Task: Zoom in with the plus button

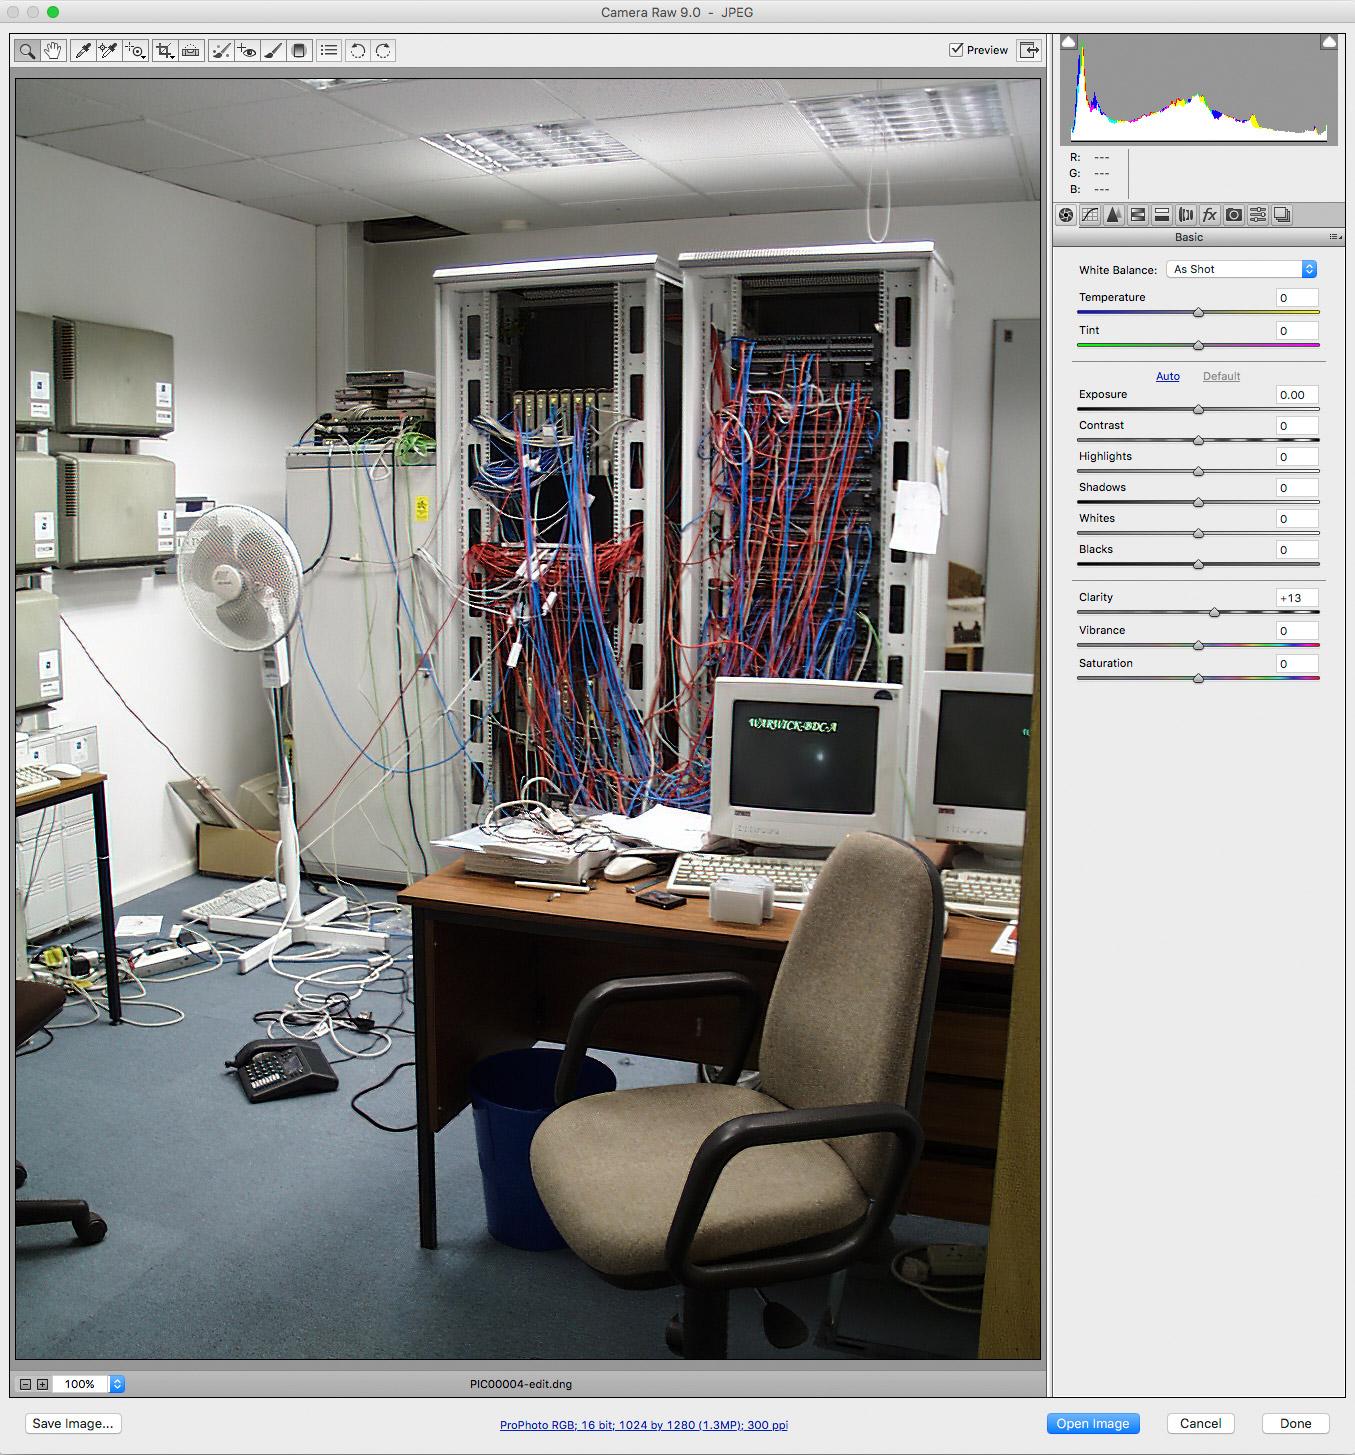Action: pos(42,1384)
